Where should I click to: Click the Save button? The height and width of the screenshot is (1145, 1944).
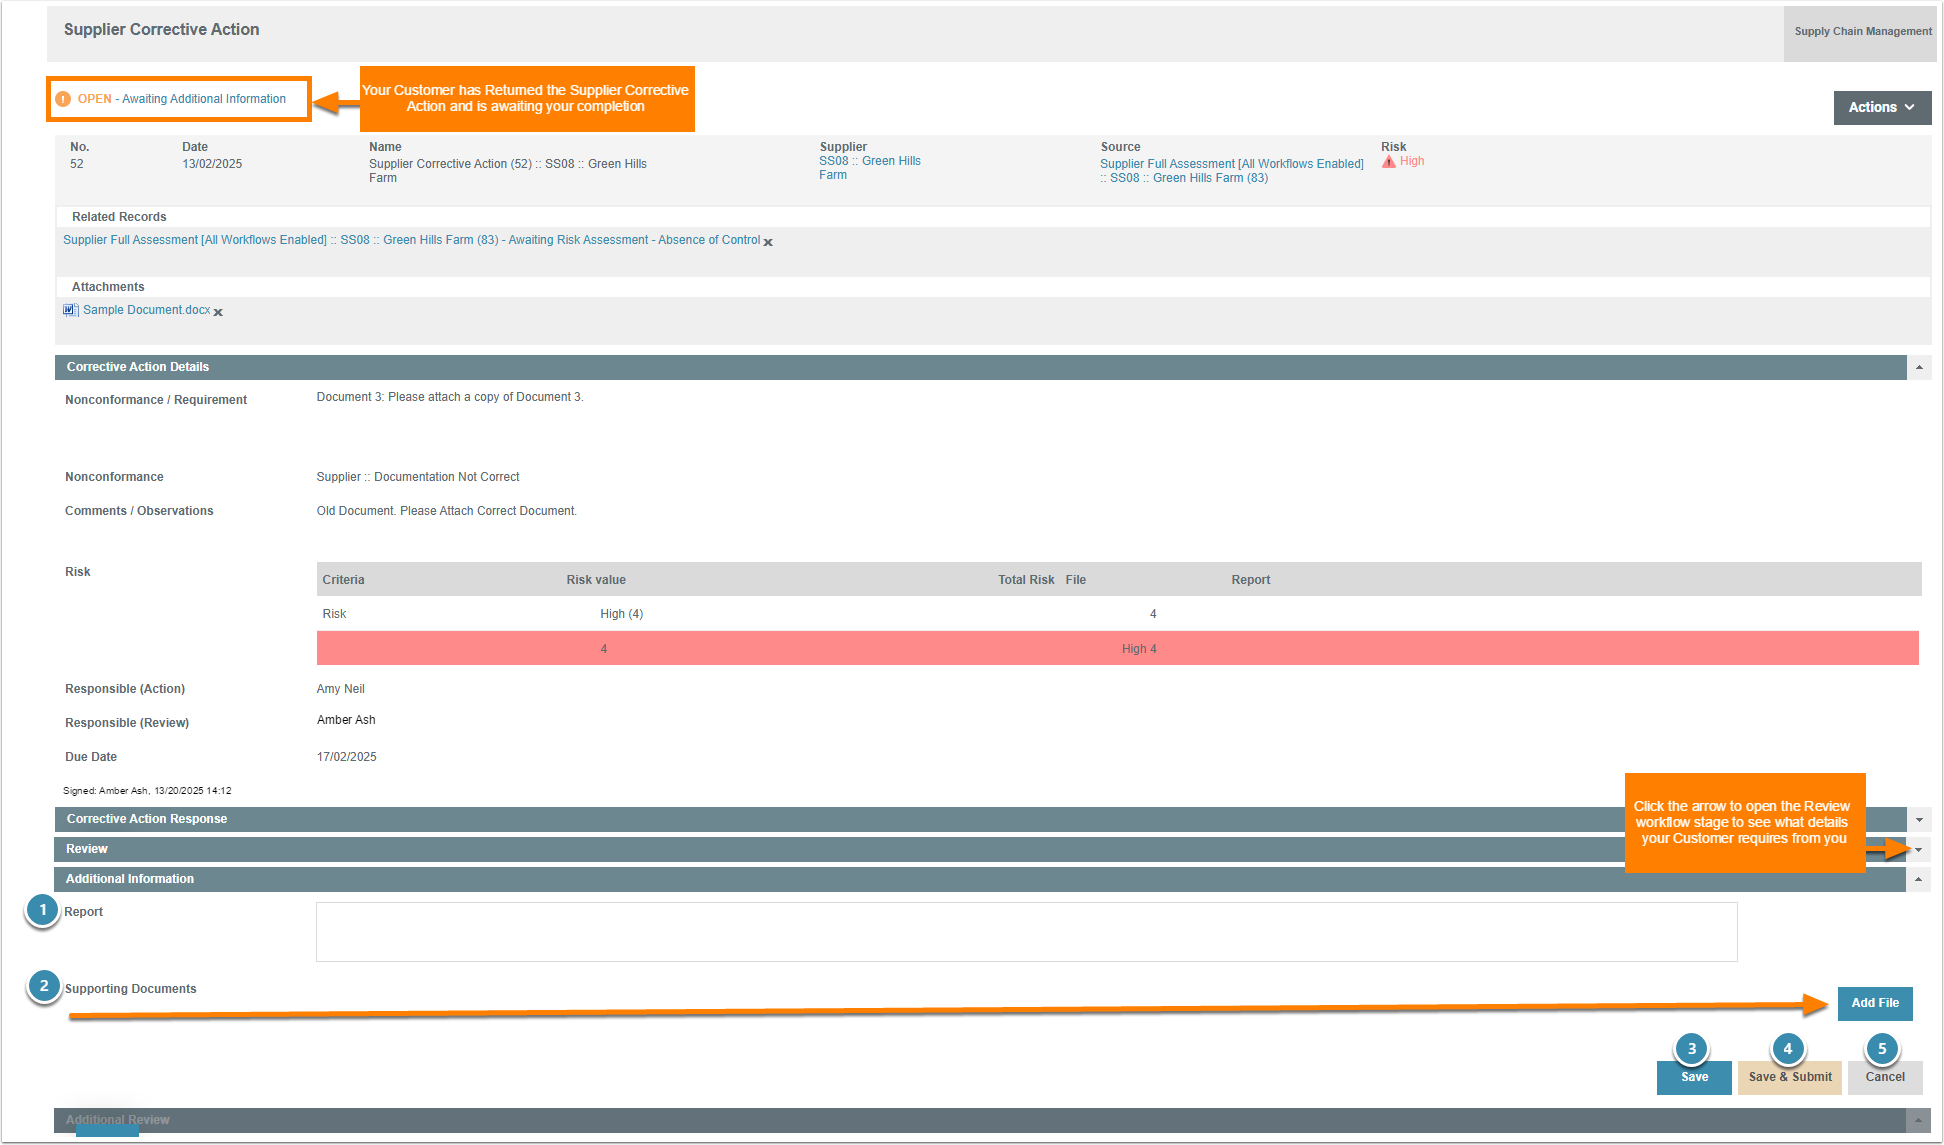click(x=1694, y=1078)
